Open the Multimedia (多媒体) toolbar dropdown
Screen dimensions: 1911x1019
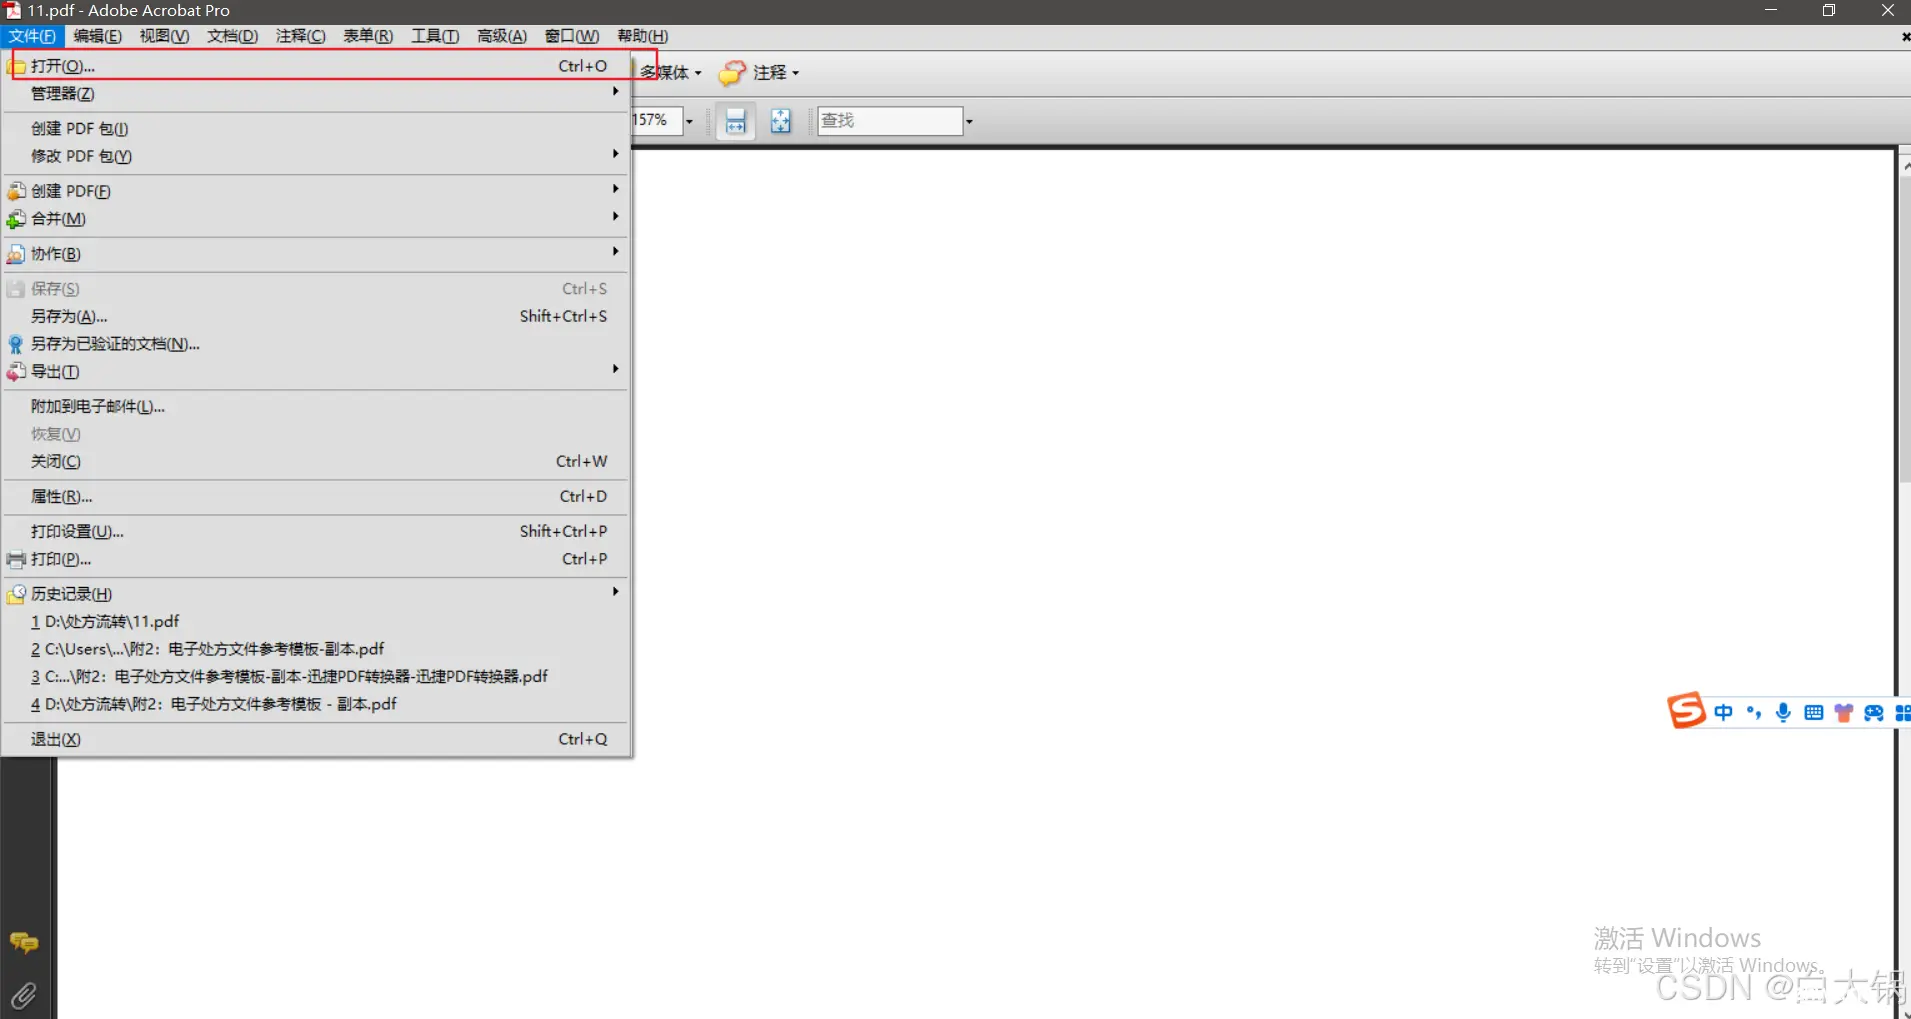[671, 72]
